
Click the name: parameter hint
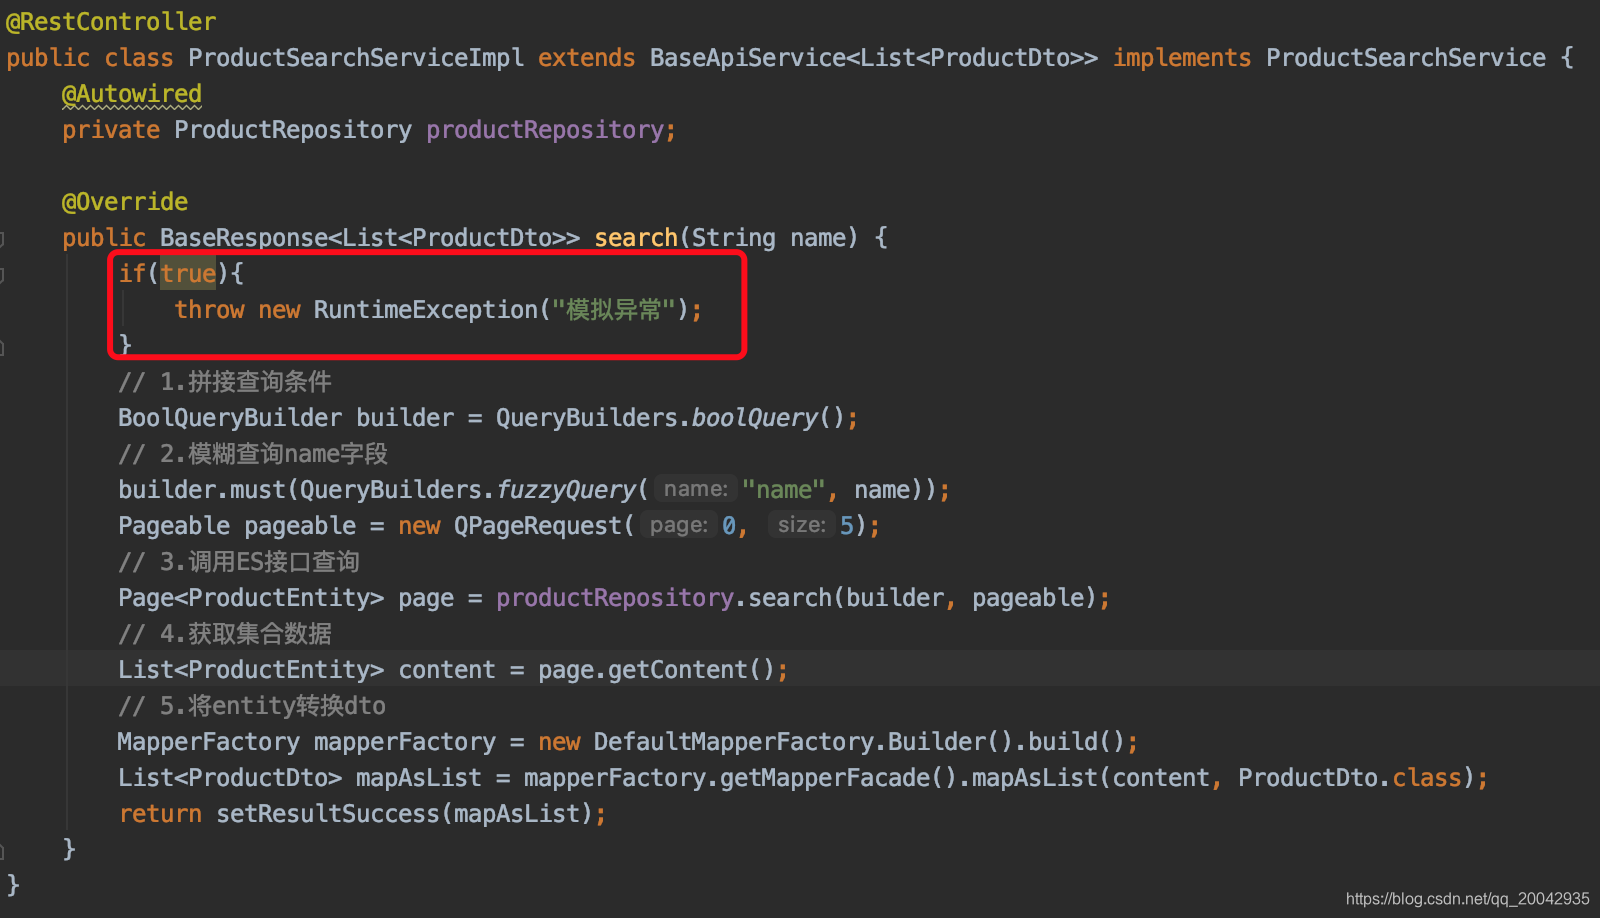point(696,489)
